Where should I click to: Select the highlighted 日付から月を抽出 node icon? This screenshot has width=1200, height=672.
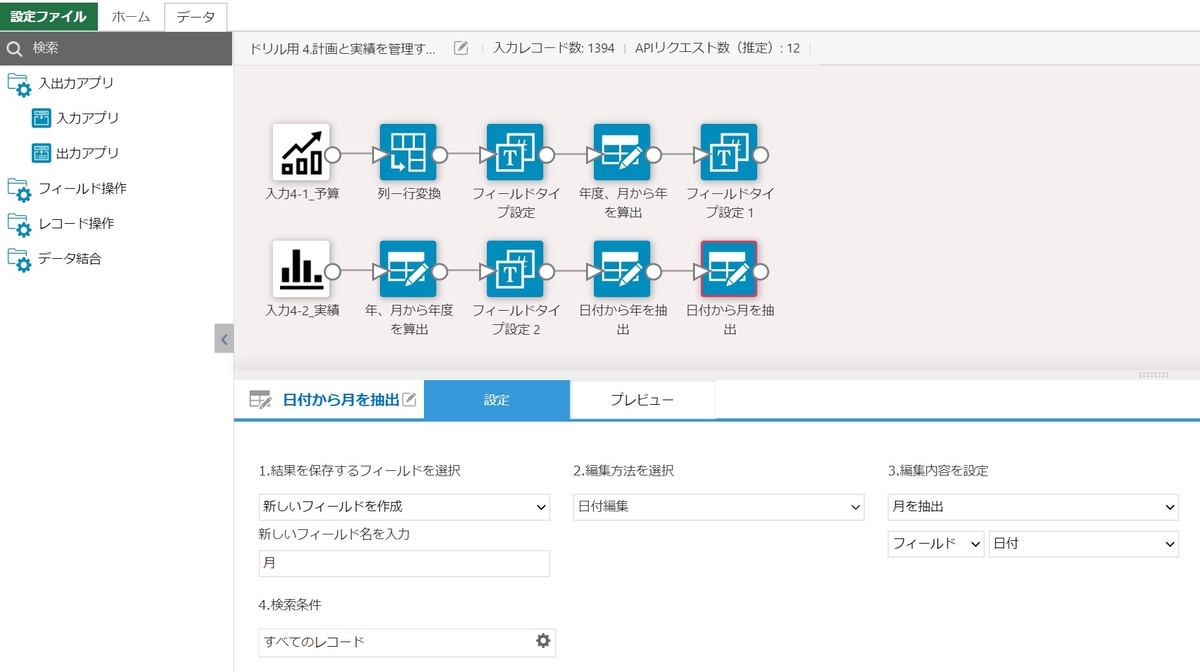pyautogui.click(x=729, y=269)
